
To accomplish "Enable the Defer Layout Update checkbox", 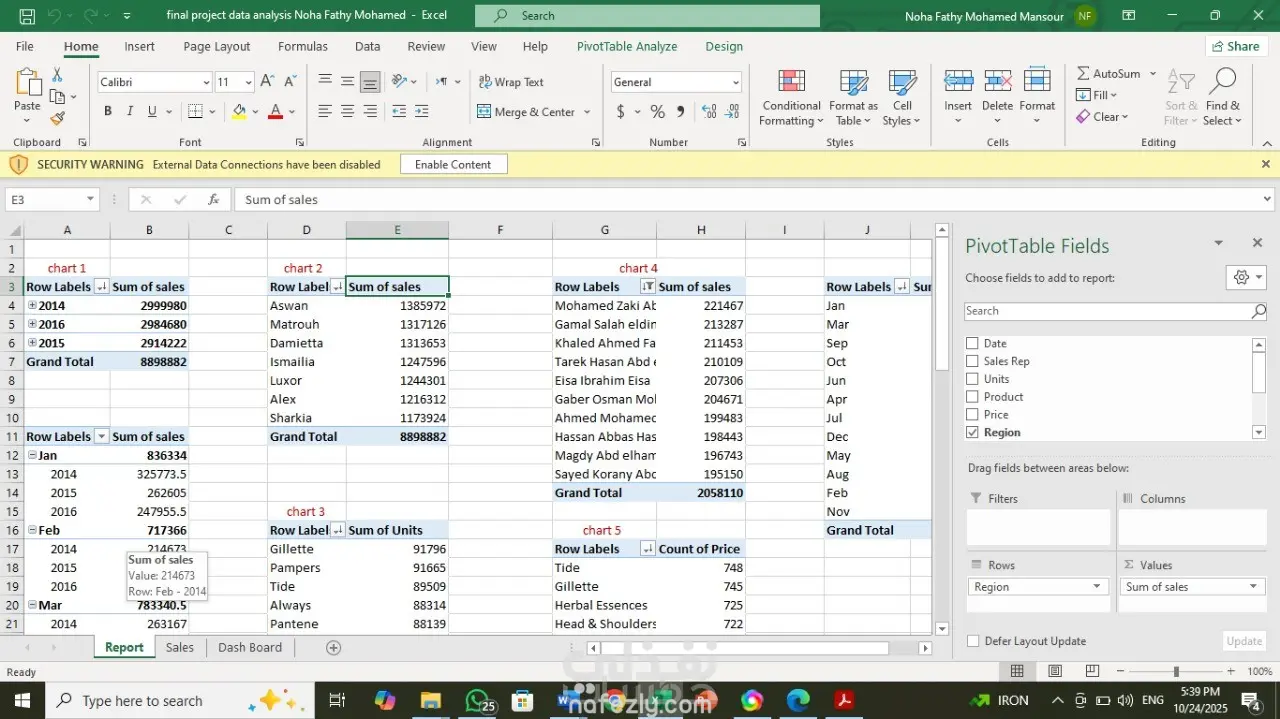I will tap(973, 641).
